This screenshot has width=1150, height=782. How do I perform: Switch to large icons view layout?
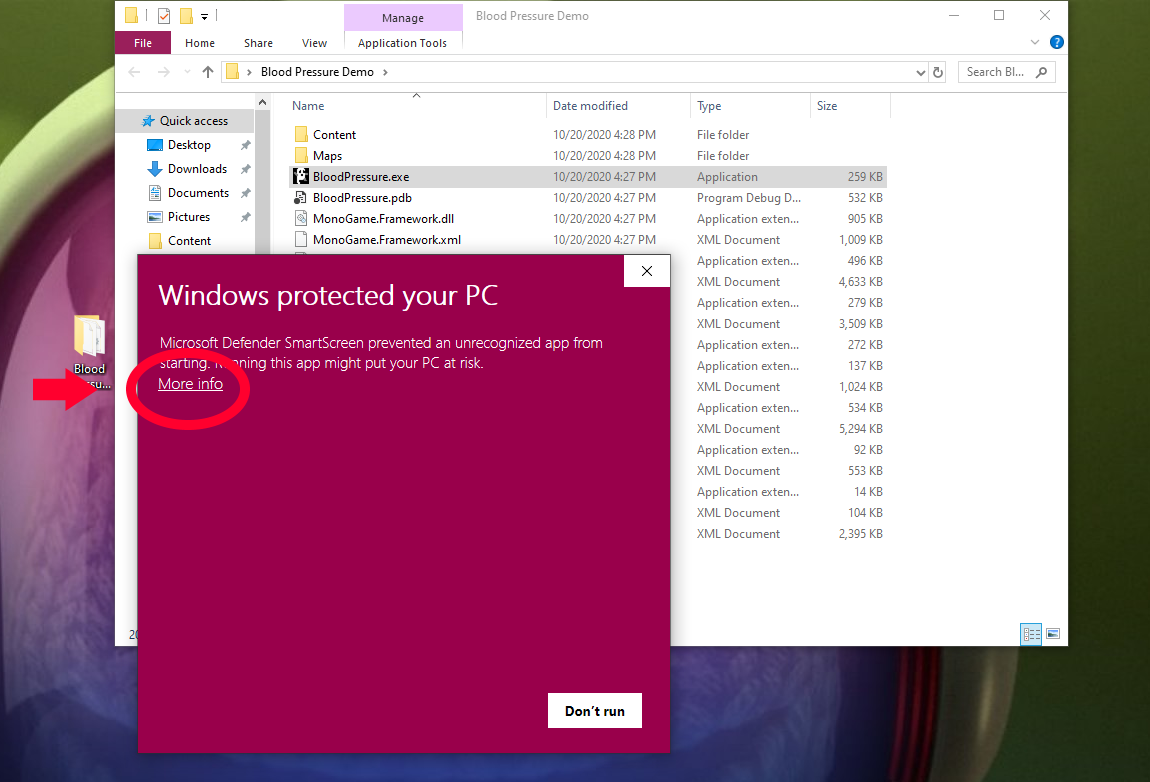[1053, 634]
